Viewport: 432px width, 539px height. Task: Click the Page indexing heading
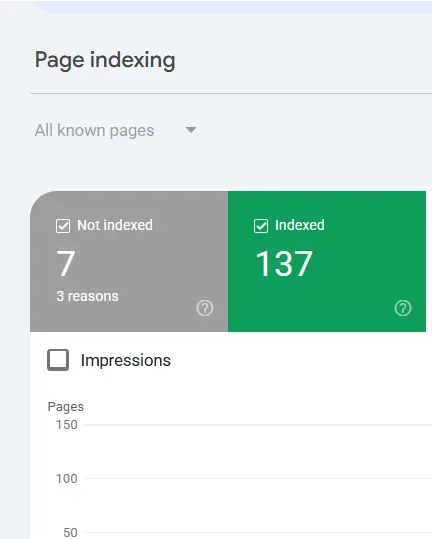(105, 60)
